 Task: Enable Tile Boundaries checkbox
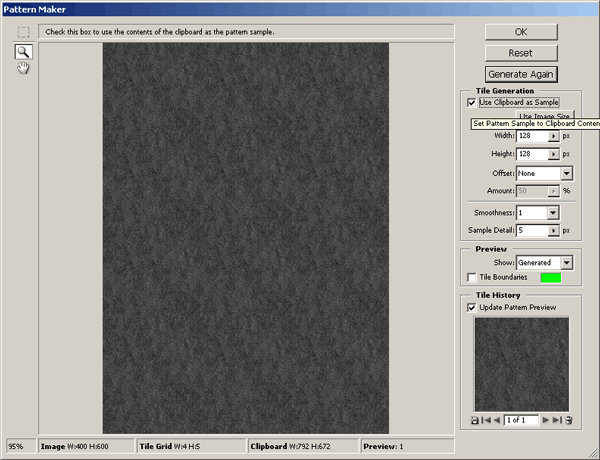coord(472,277)
